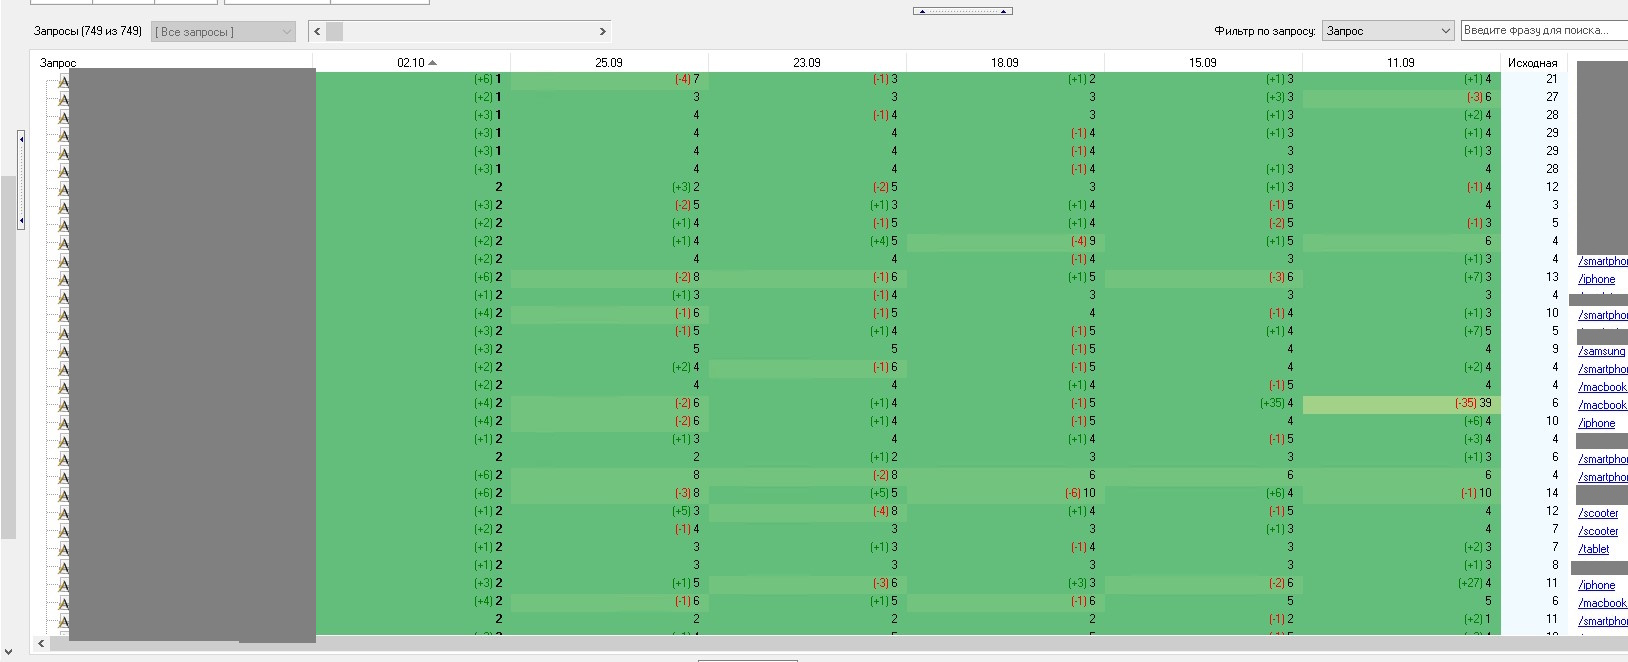Select the '(-4) 8' cell in 23.09 column
This screenshot has height=662, width=1628.
pos(807,511)
